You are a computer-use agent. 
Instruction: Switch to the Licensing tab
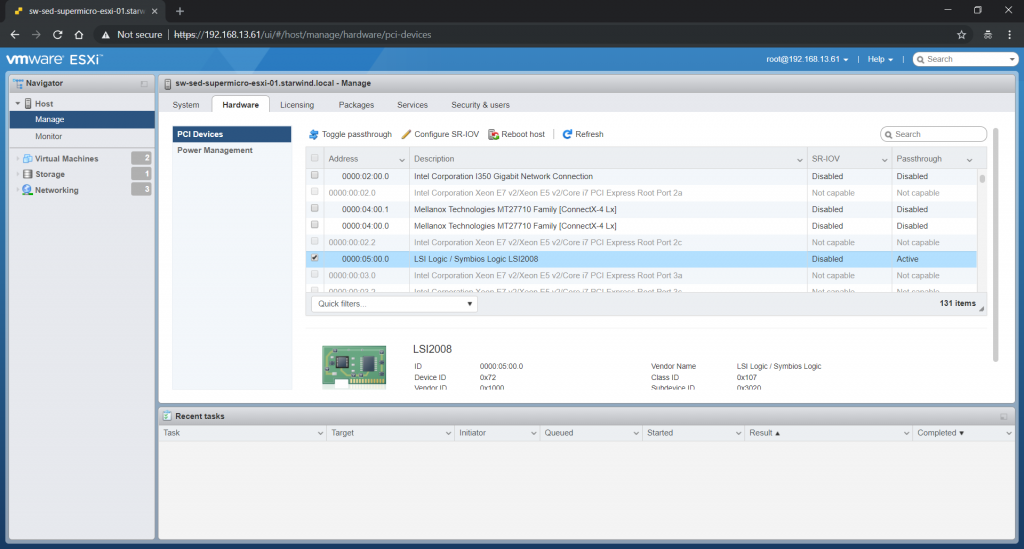click(297, 105)
